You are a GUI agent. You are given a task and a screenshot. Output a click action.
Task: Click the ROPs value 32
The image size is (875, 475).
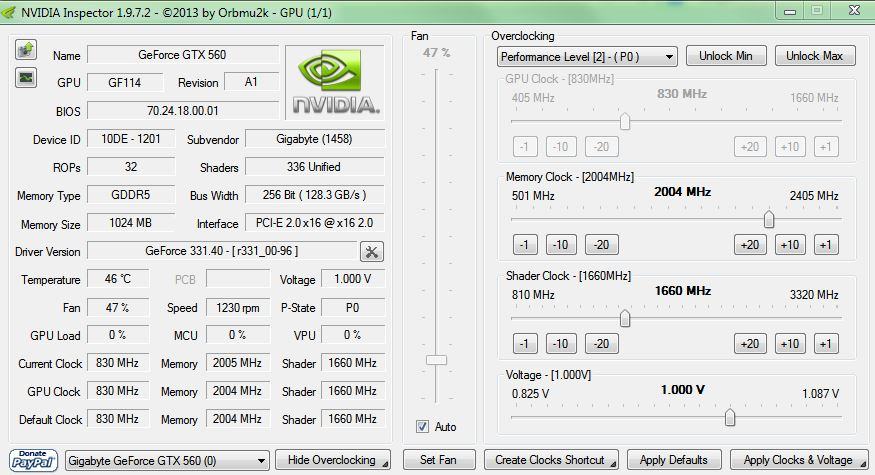tap(131, 167)
